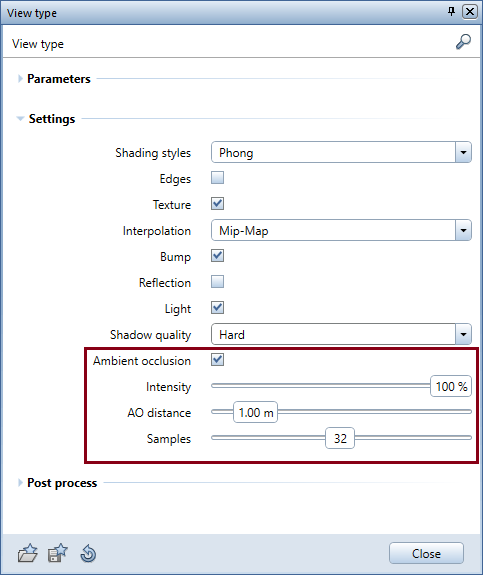This screenshot has height=575, width=483.
Task: Click the reset settings arrow icon
Action: 88,554
